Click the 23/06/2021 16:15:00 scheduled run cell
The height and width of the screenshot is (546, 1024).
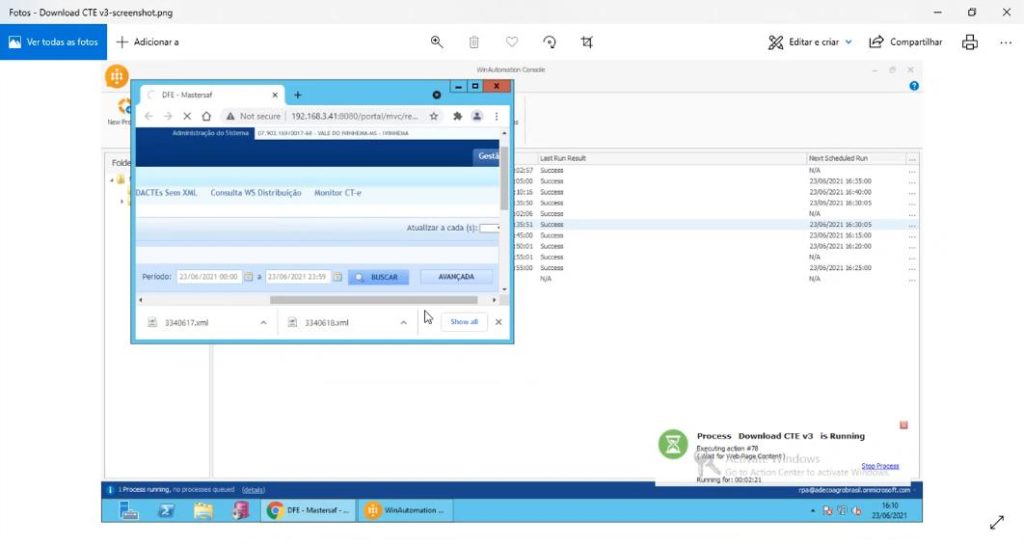[x=840, y=235]
